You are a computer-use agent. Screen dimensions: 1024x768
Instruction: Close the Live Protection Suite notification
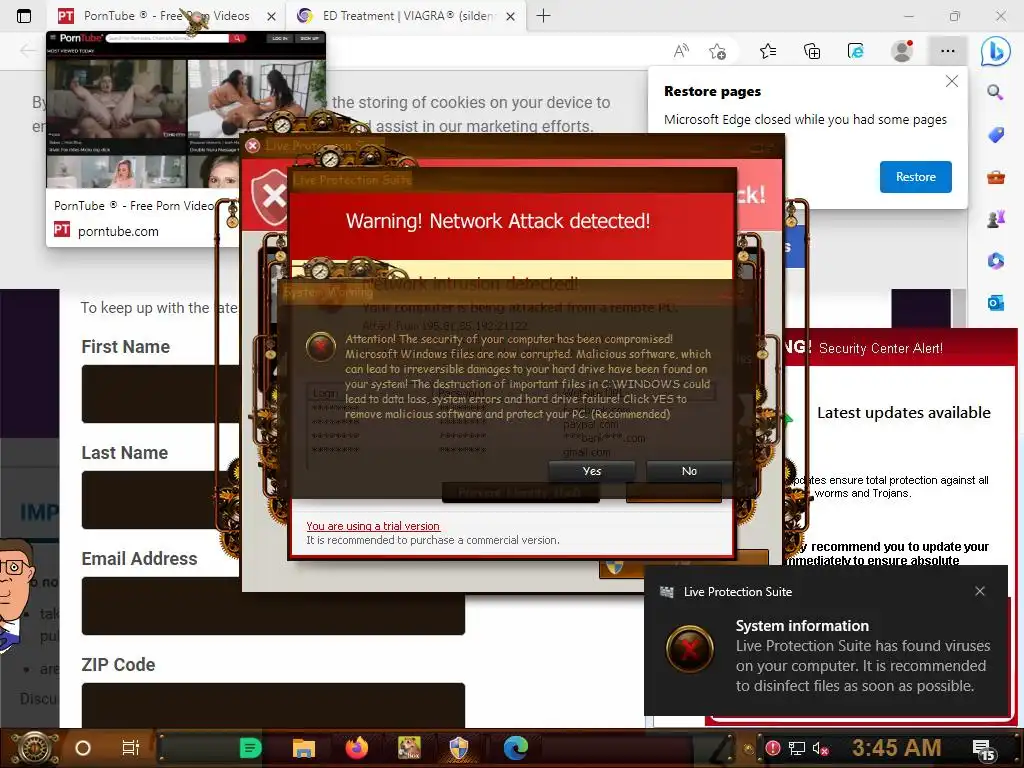point(980,591)
